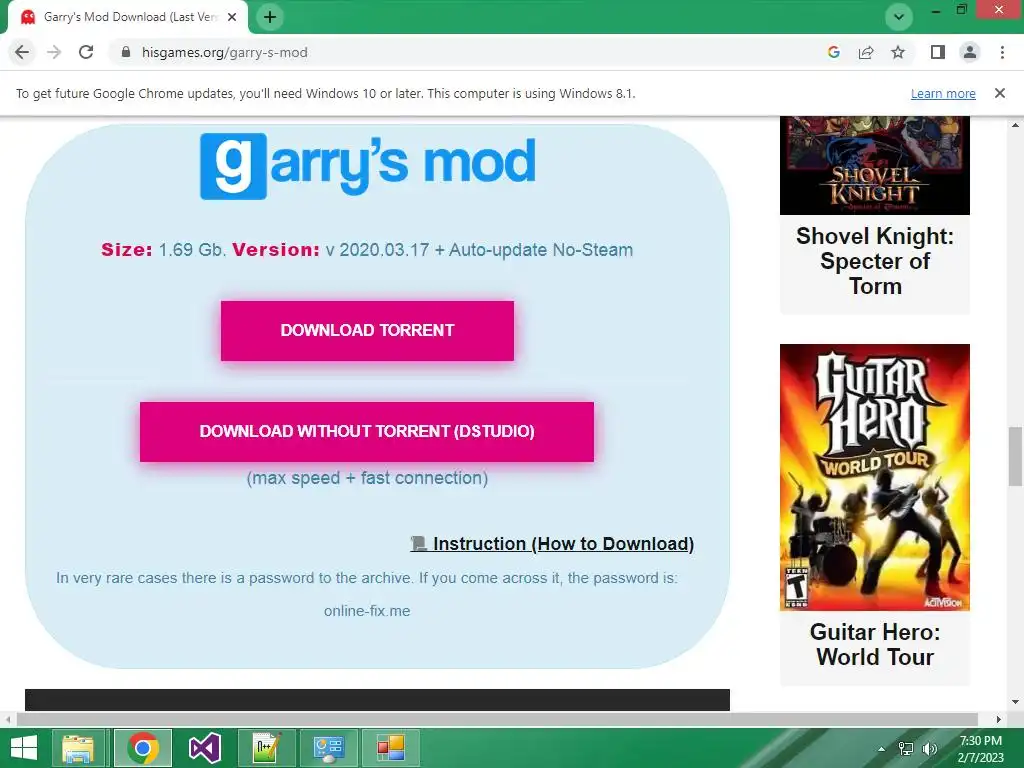Click the scroll up arrow
Screen dimensions: 1024x768
point(1015,124)
